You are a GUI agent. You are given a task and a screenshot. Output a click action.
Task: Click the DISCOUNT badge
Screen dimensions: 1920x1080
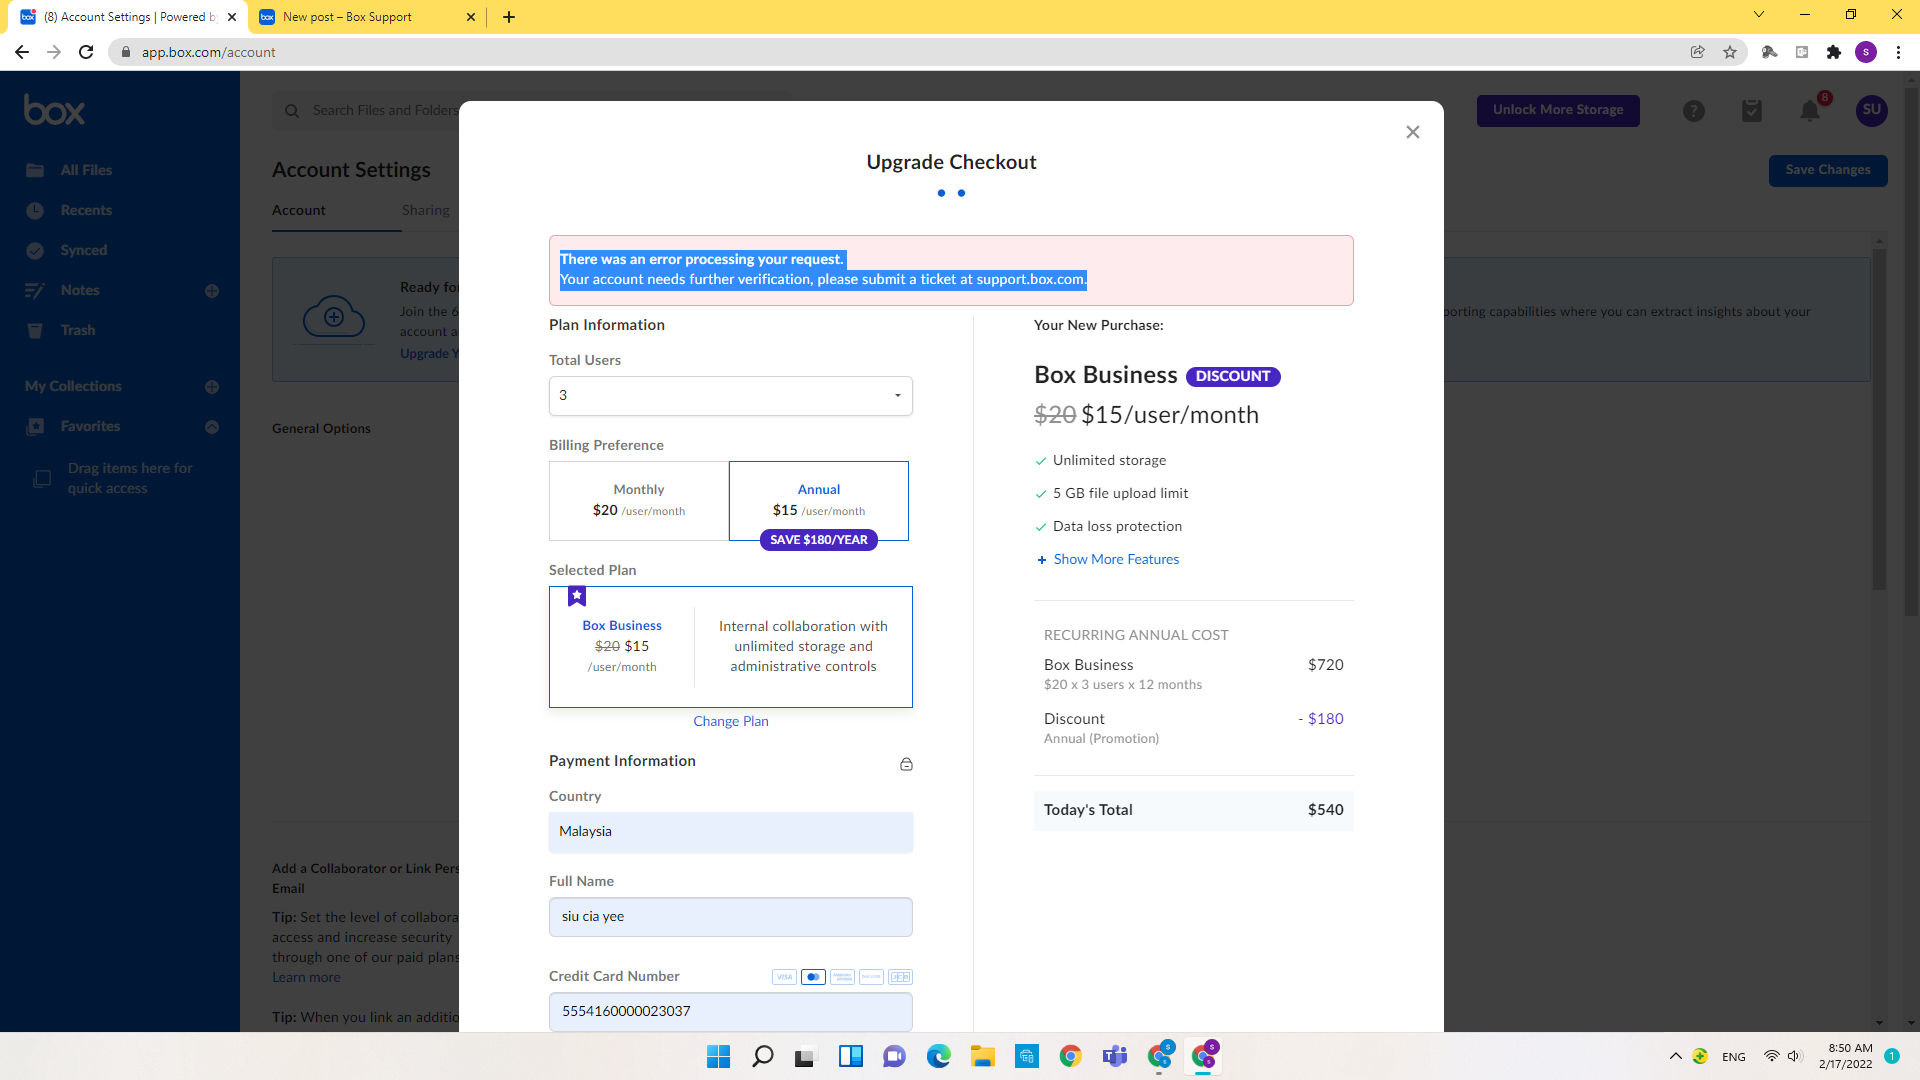click(1233, 376)
